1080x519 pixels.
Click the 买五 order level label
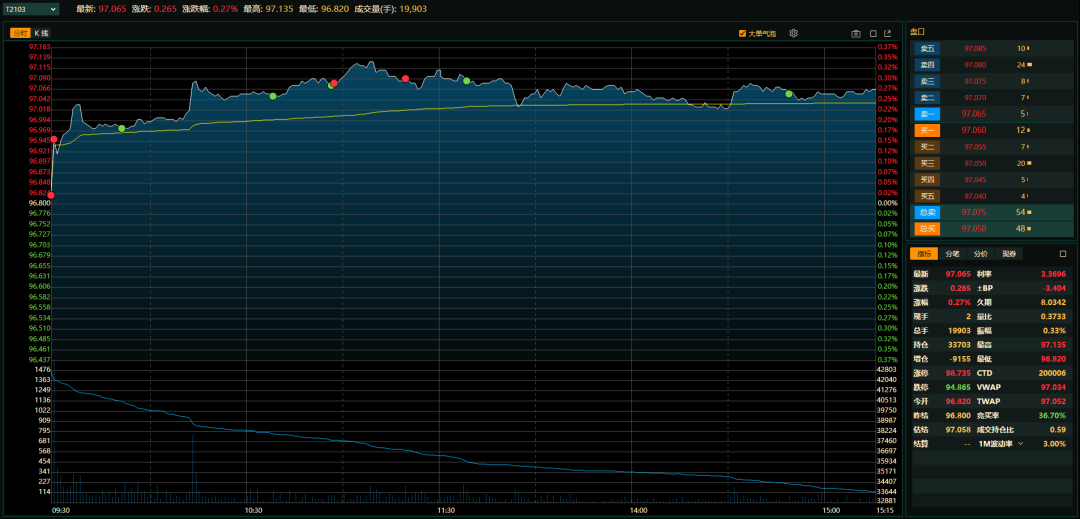coord(927,196)
